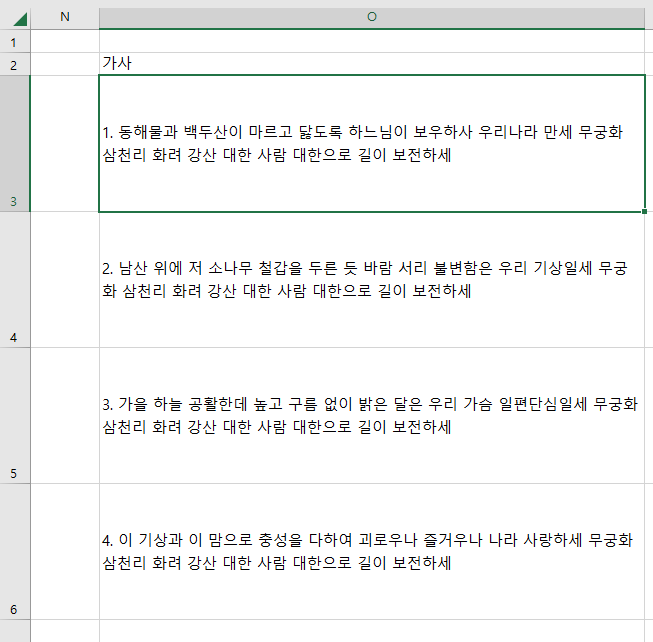Click the cell containing 가사
This screenshot has height=642, width=653.
pos(372,64)
